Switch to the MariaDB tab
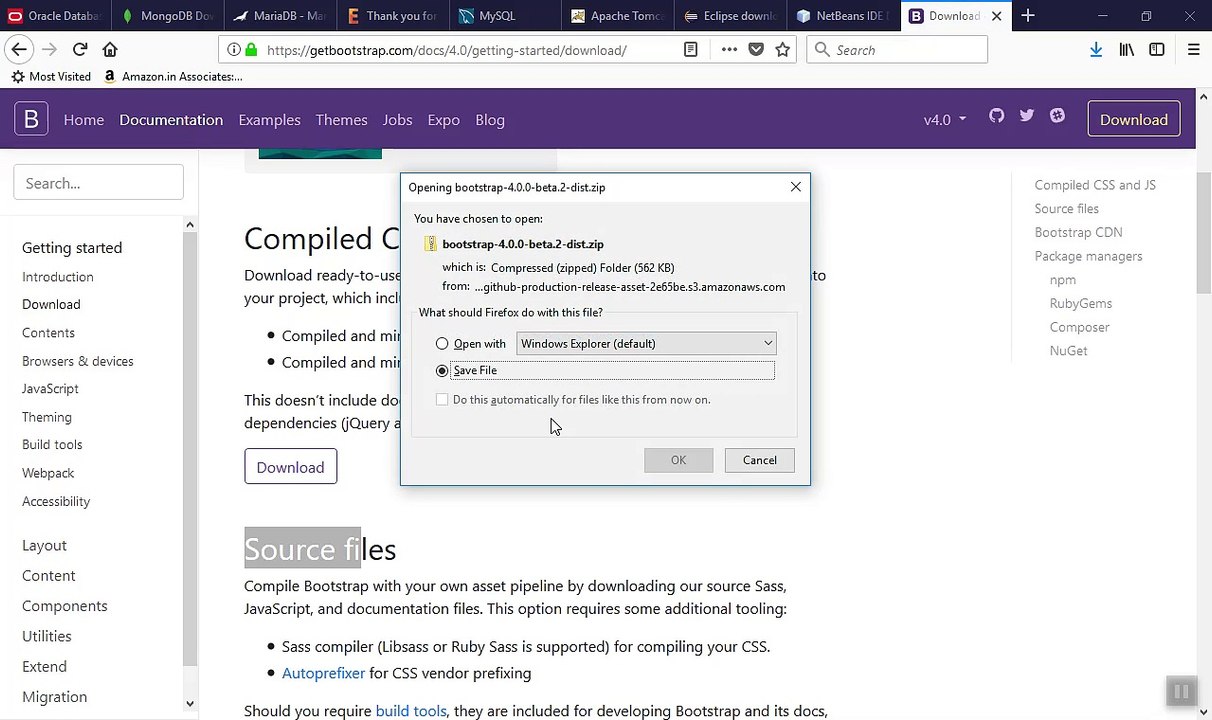Image resolution: width=1212 pixels, height=720 pixels. 278,16
